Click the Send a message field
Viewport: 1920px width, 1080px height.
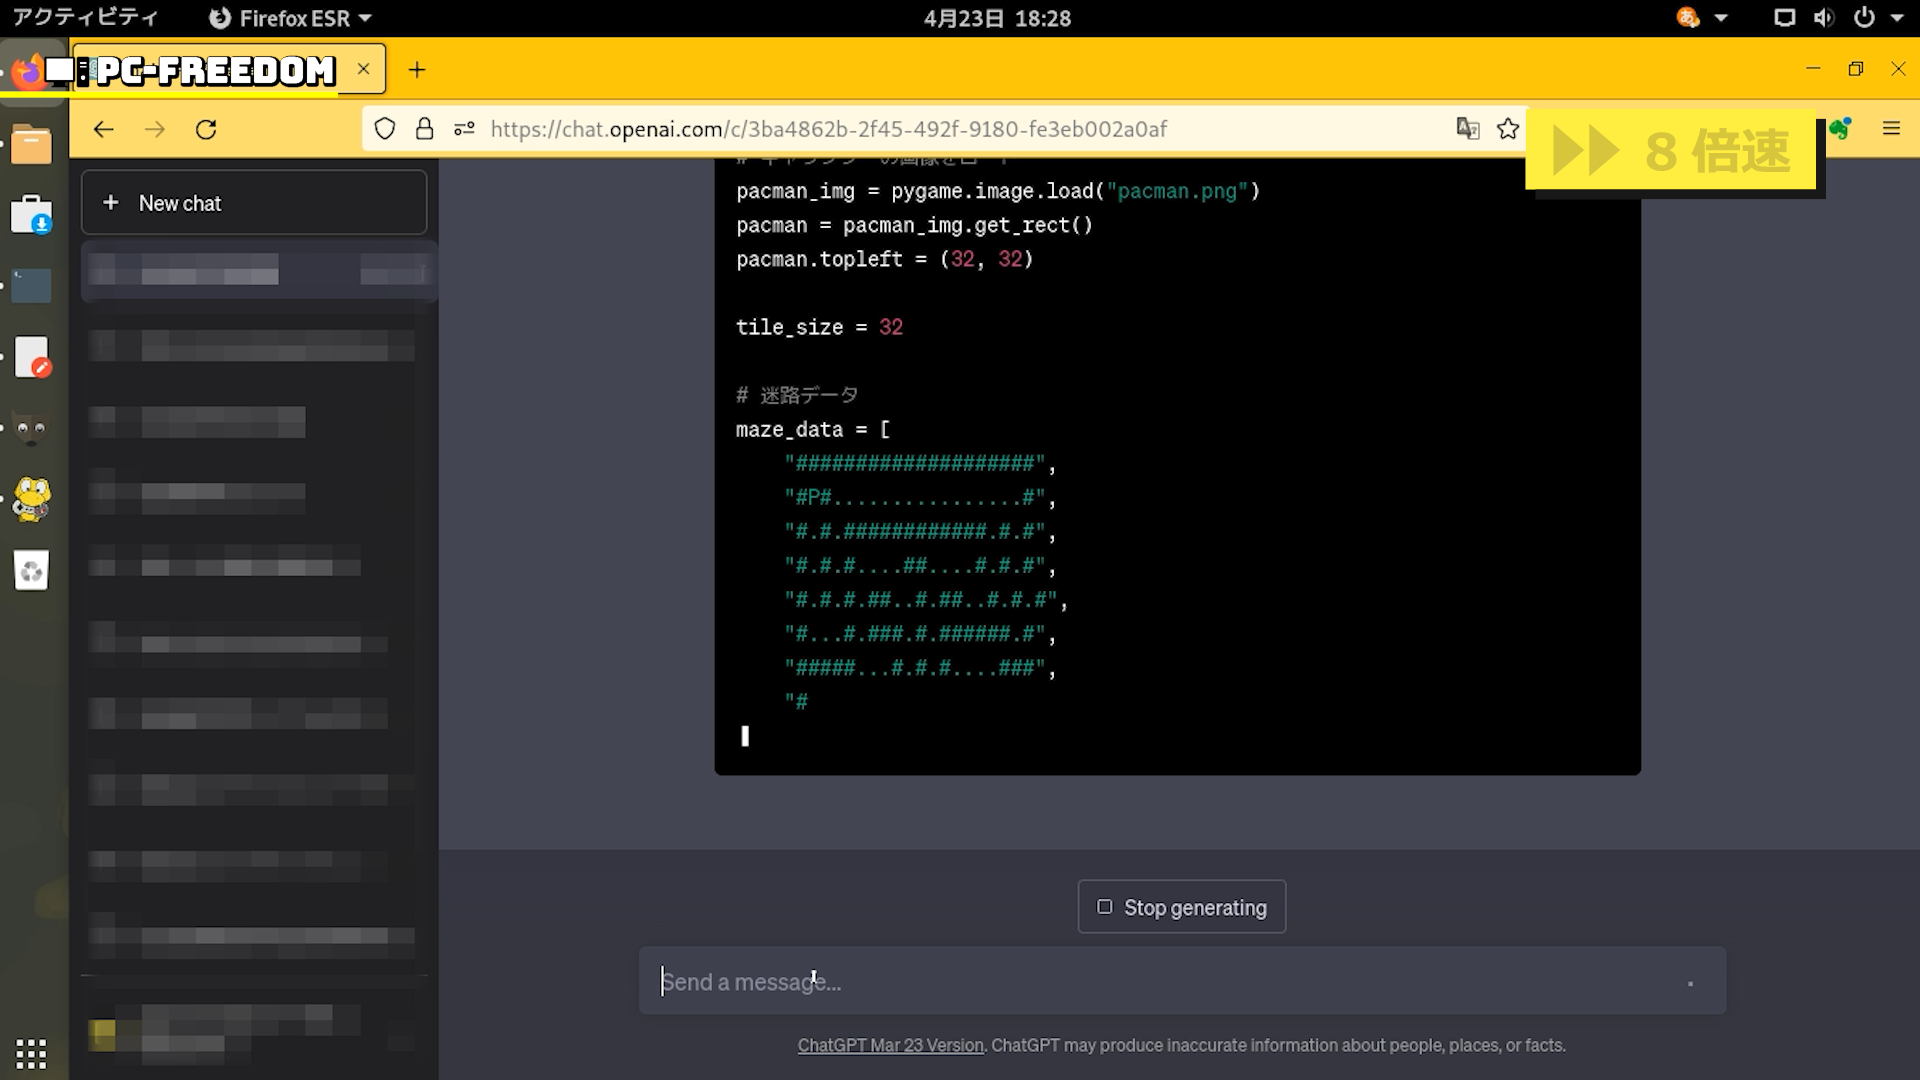[x=1160, y=982]
